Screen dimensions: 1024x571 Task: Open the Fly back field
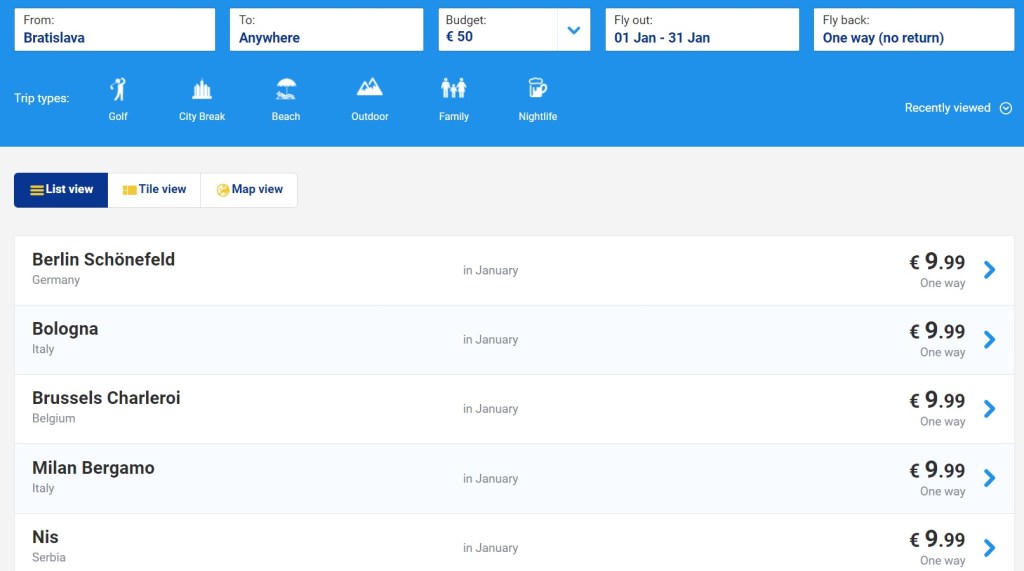coord(914,29)
